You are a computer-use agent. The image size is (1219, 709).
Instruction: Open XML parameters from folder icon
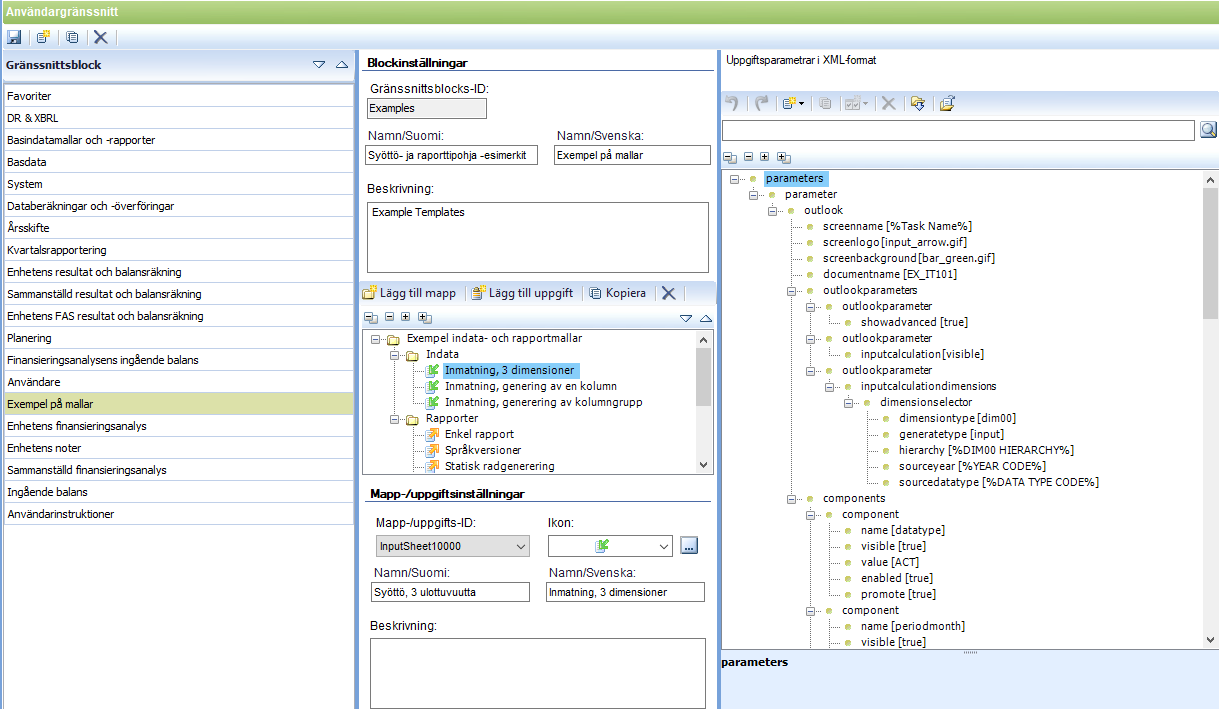(x=947, y=103)
